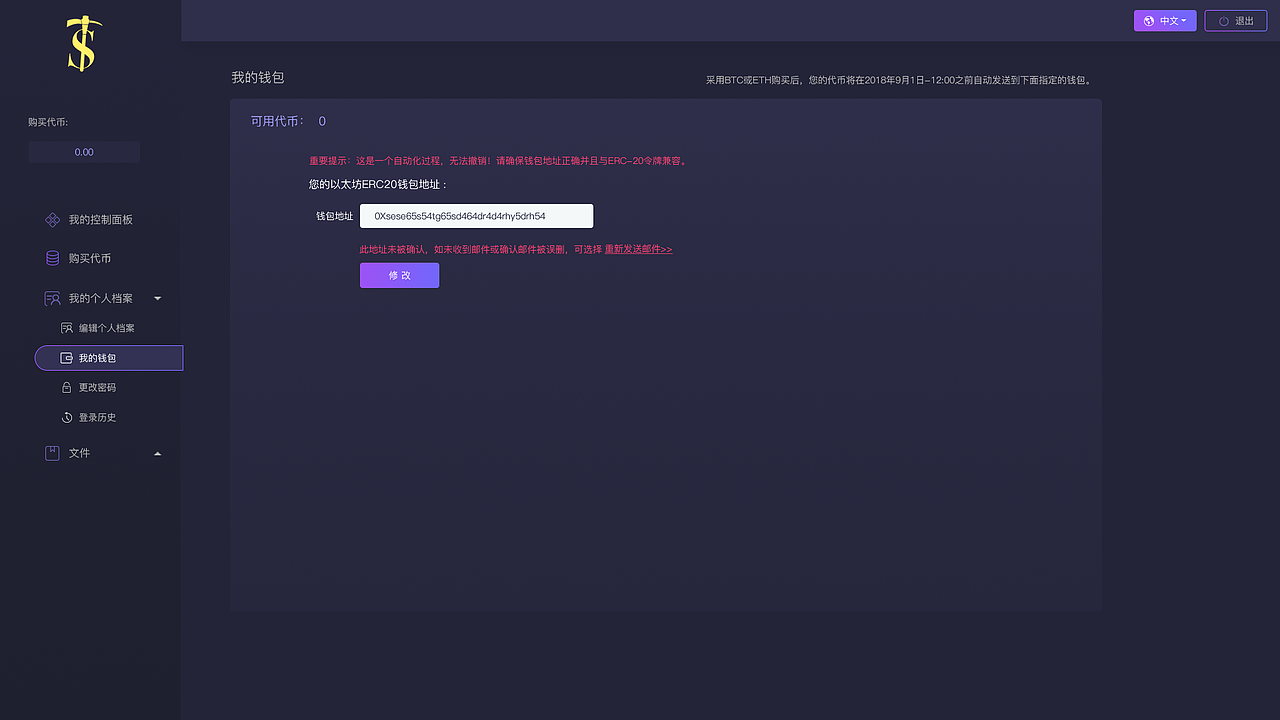Click the 采用BTC或ETH购买后 notice text
The height and width of the screenshot is (720, 1280).
[x=899, y=80]
